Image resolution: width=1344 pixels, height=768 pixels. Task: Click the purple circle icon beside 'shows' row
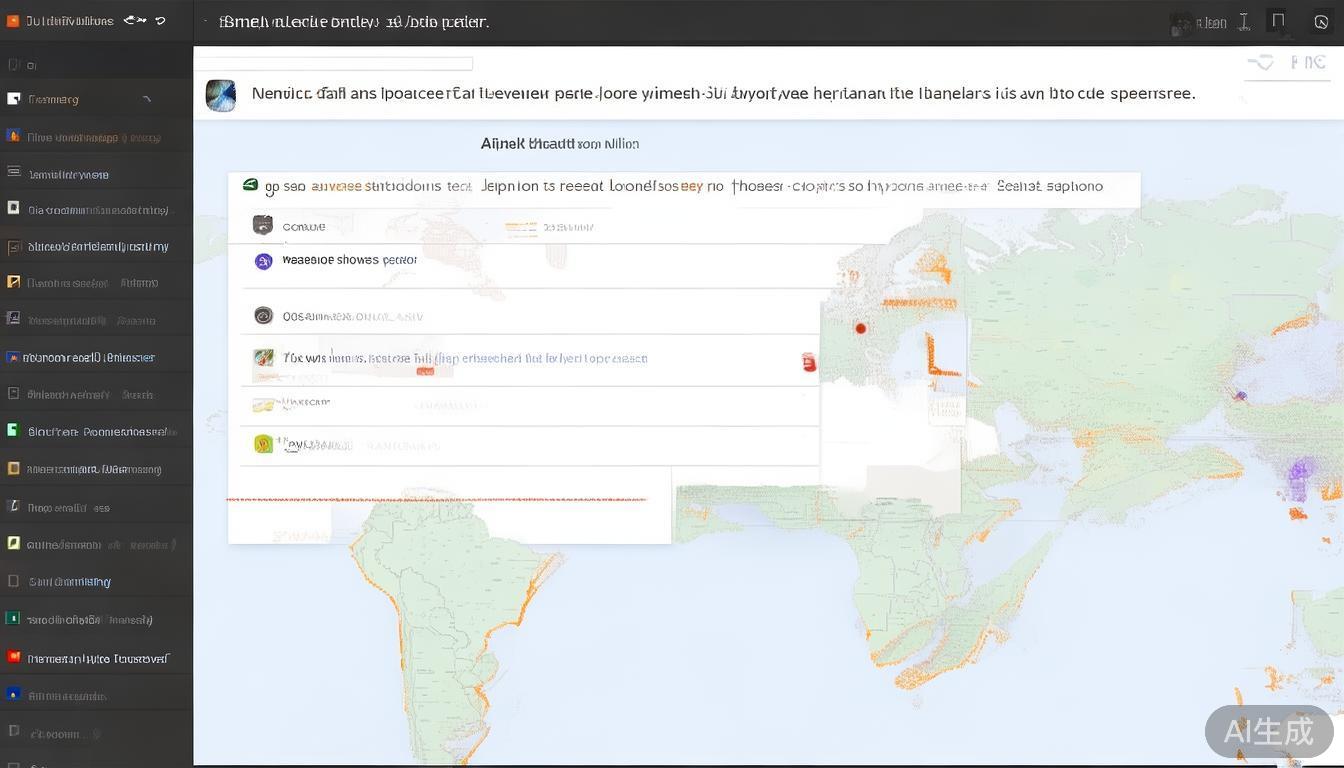(263, 261)
